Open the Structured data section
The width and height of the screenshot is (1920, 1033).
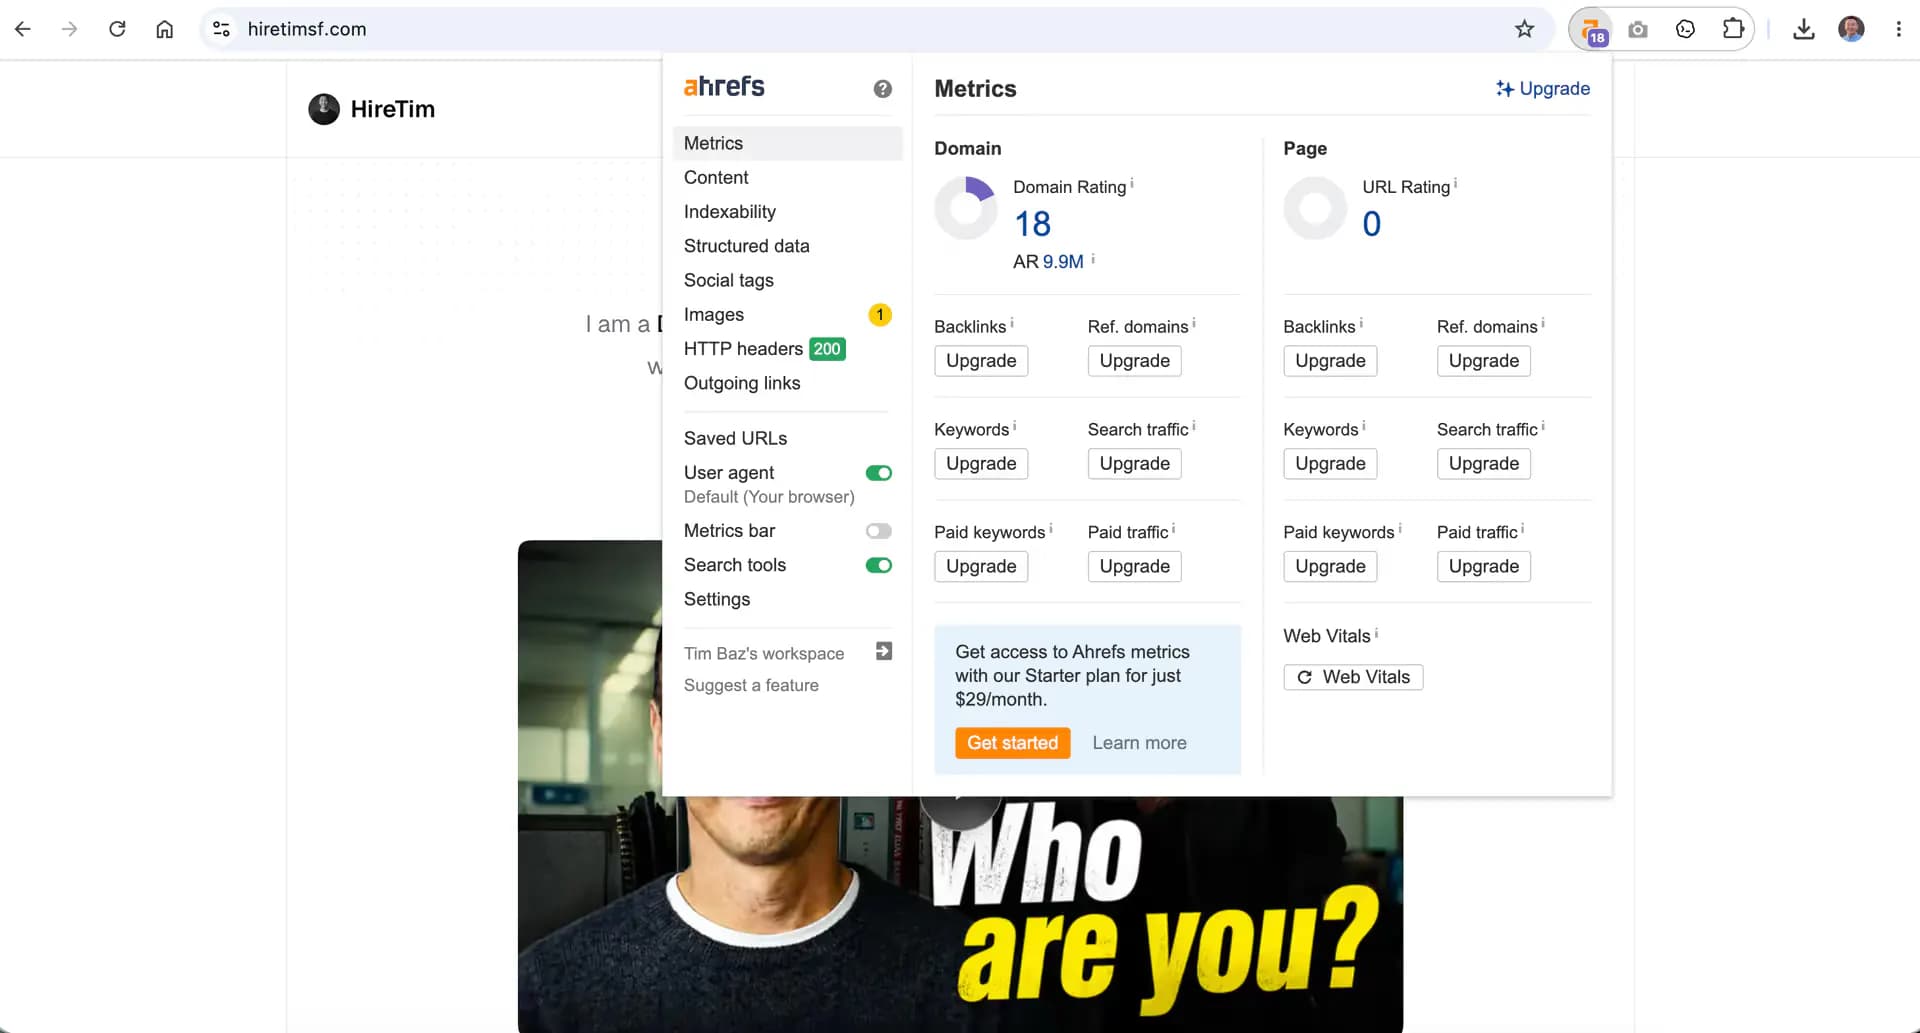point(747,246)
